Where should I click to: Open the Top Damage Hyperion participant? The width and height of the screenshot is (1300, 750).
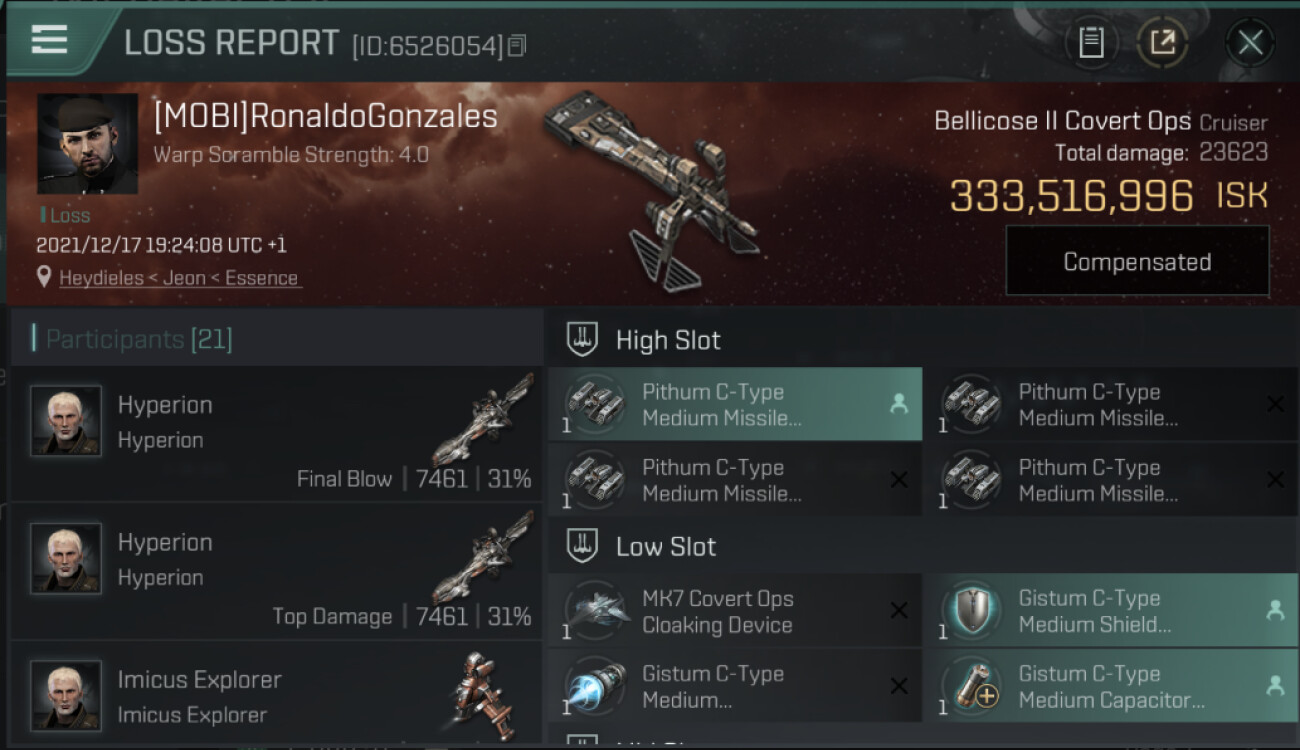coord(277,571)
